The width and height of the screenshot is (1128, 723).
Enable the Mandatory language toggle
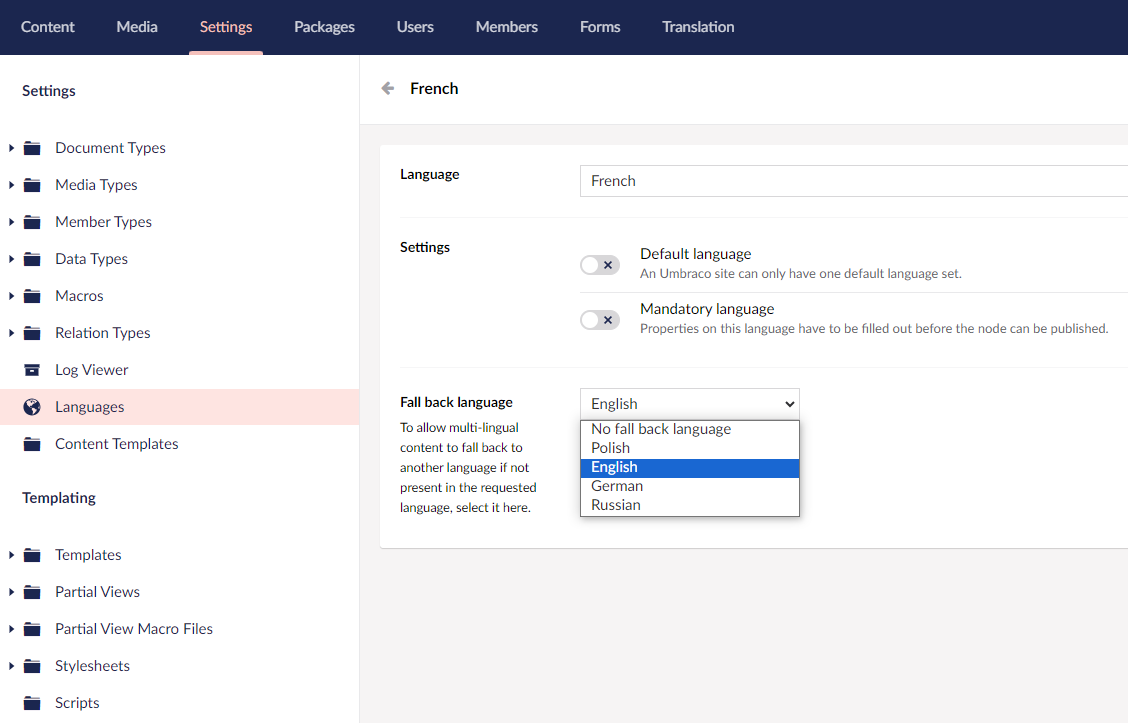coord(600,319)
